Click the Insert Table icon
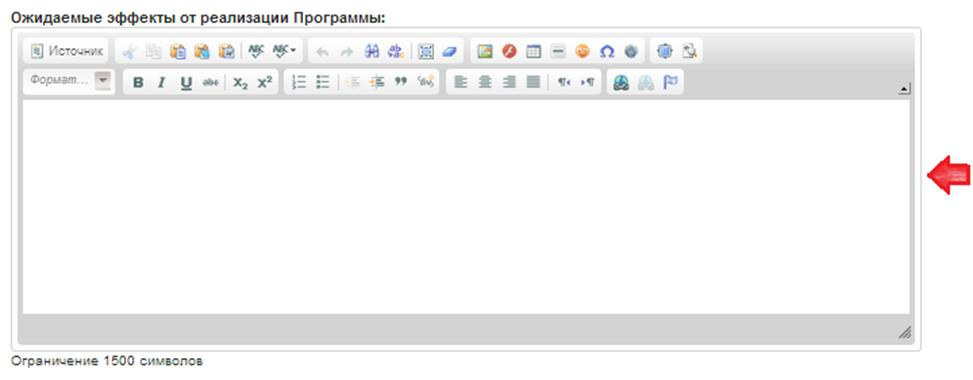This screenshot has width=973, height=380. tap(534, 52)
